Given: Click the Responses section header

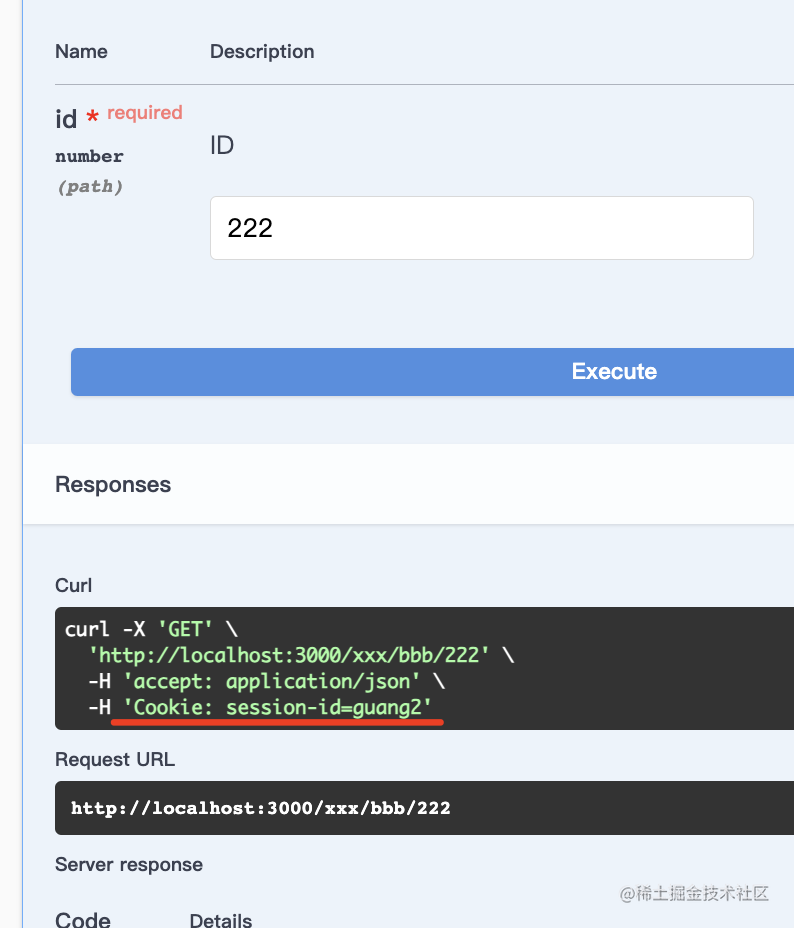Looking at the screenshot, I should [113, 485].
